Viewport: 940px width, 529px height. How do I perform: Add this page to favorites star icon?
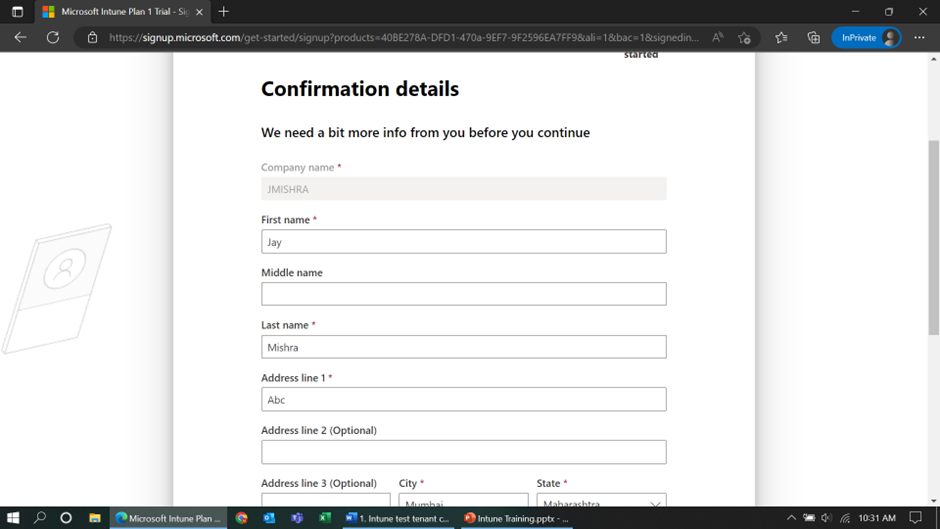click(x=745, y=37)
